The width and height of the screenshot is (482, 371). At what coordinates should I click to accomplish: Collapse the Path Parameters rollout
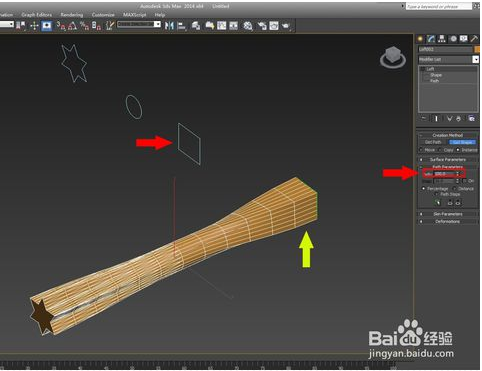coord(448,166)
